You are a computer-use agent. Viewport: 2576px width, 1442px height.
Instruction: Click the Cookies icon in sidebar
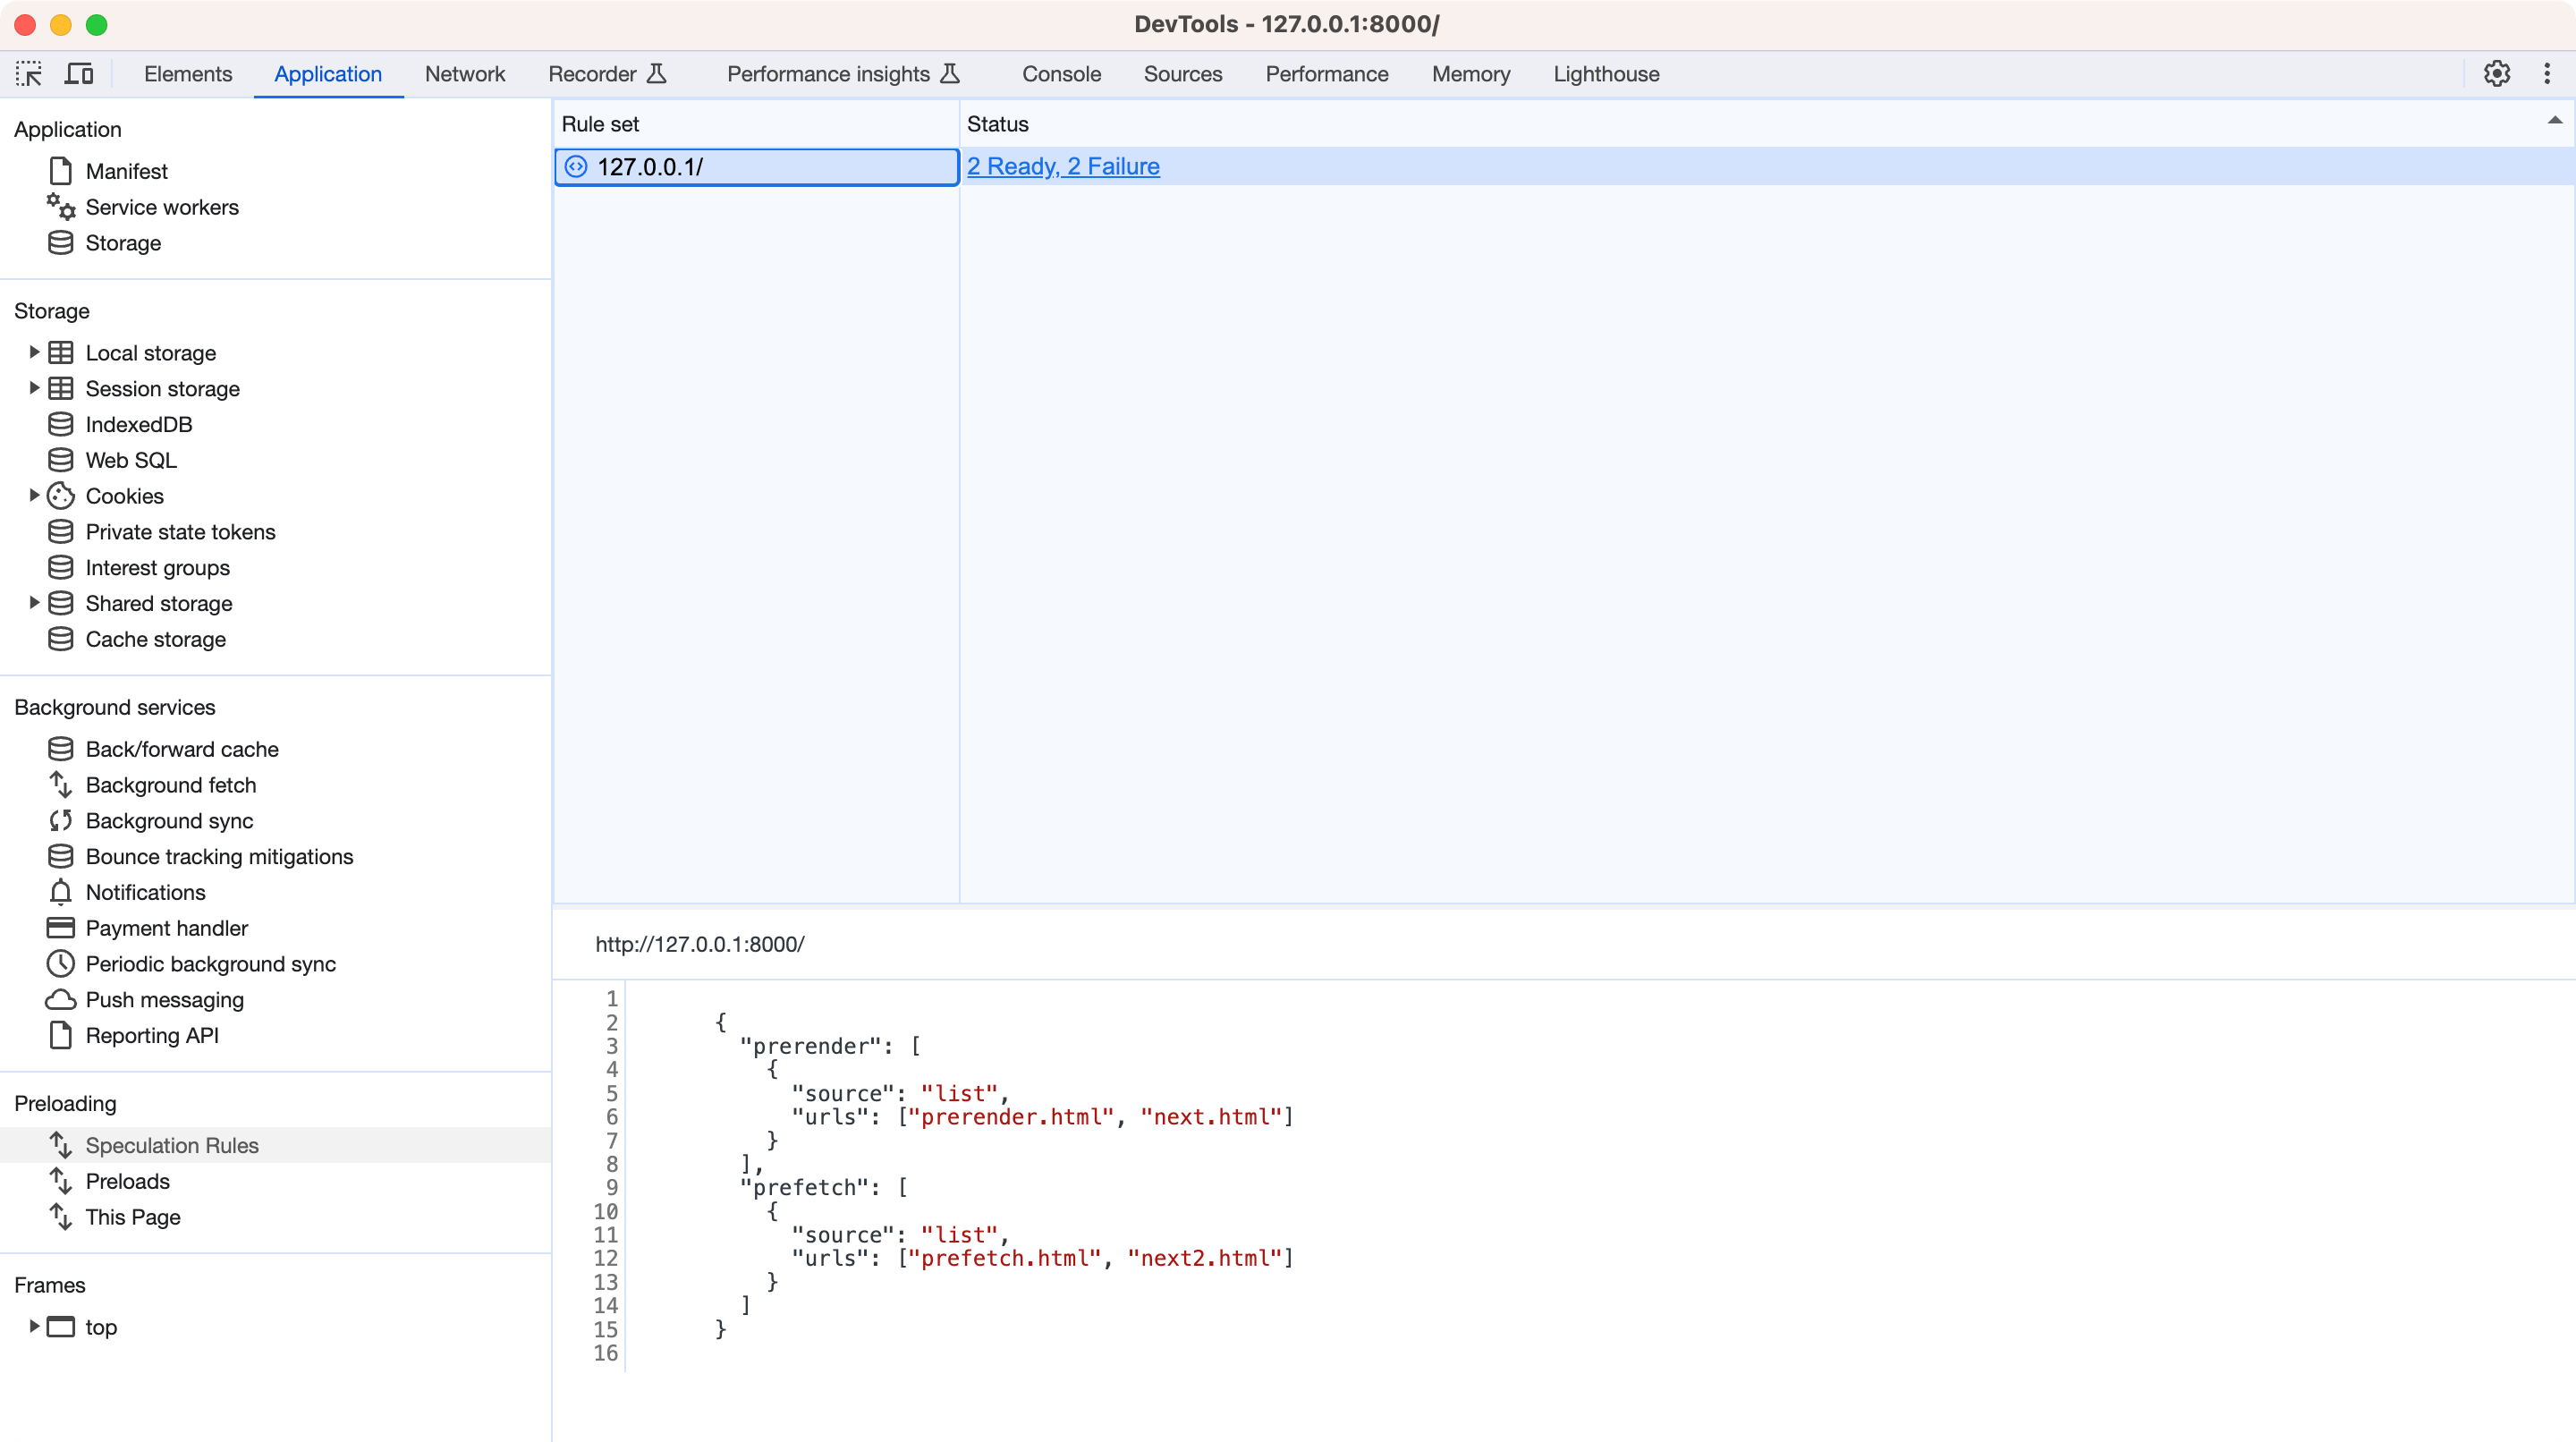click(x=61, y=496)
